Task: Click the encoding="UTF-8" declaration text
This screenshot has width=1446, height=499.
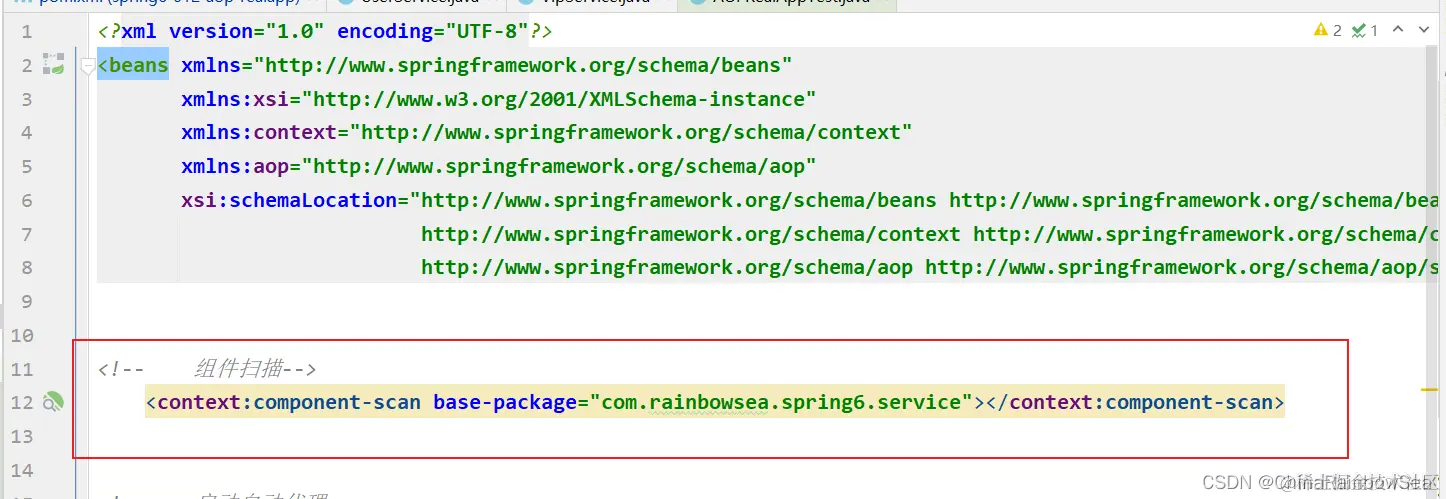Action: click(432, 32)
